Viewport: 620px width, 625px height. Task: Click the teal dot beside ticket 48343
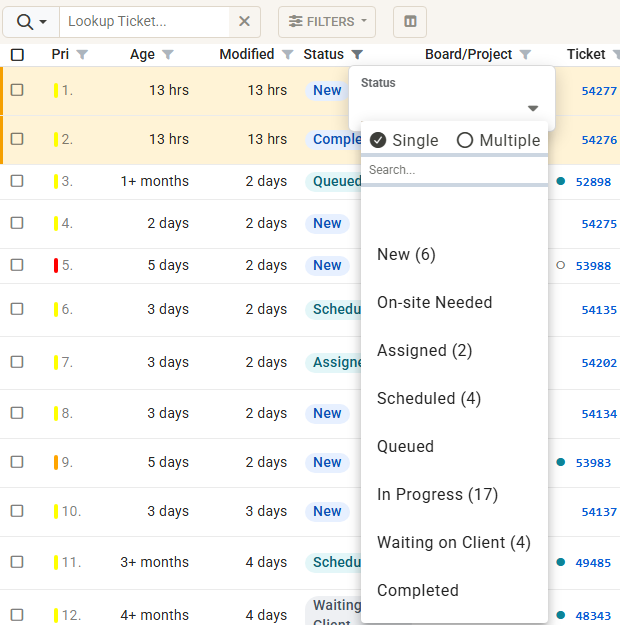point(561,615)
